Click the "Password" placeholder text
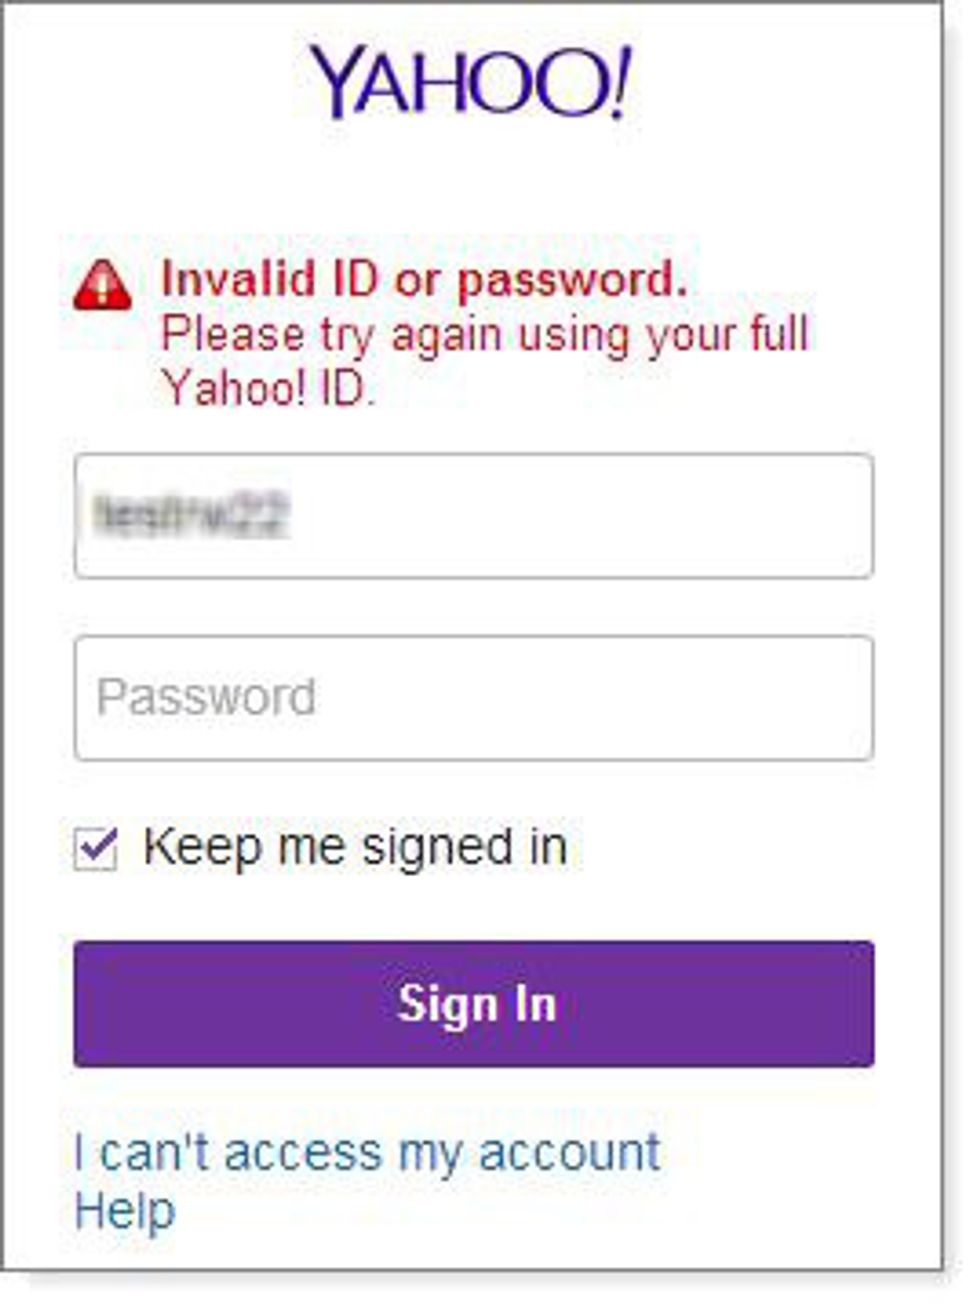The width and height of the screenshot is (980, 1308). tap(206, 698)
